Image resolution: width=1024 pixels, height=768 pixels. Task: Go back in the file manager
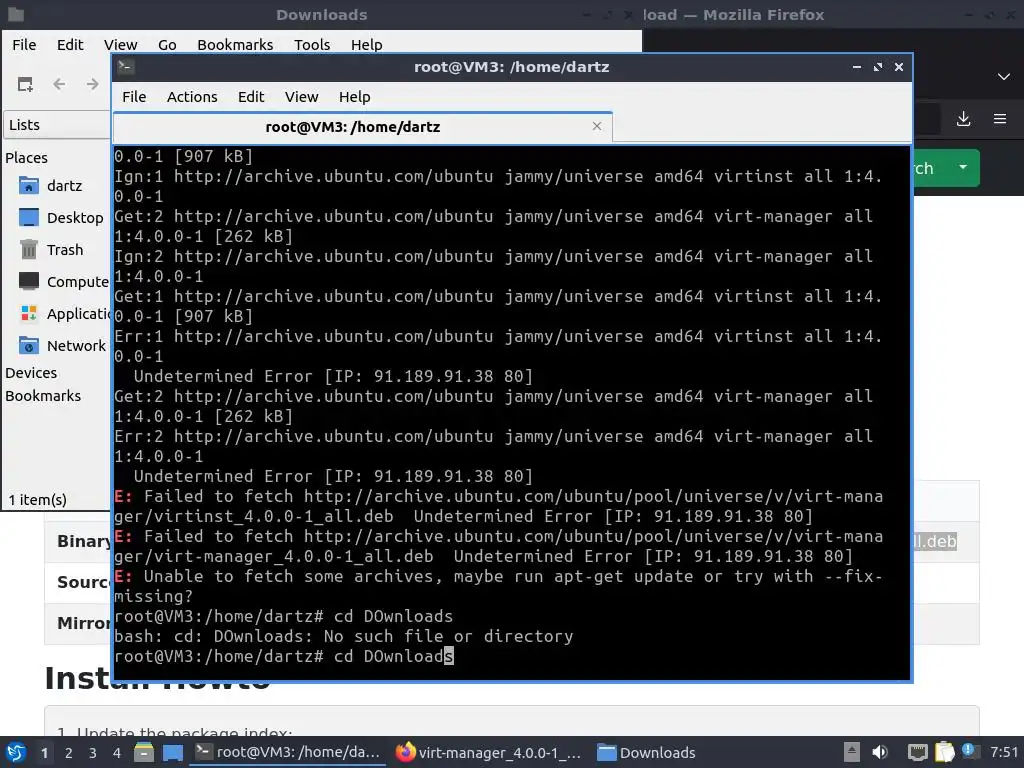[x=59, y=84]
